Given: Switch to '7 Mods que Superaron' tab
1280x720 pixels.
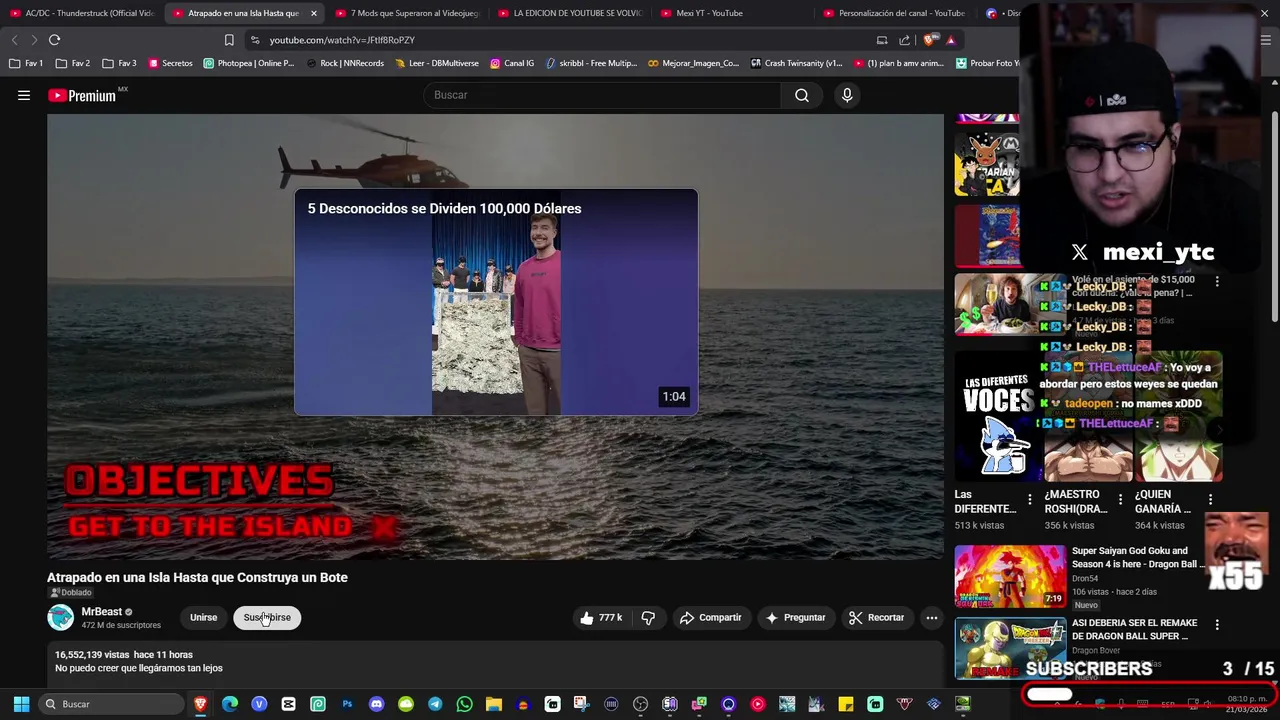Looking at the screenshot, I should 407,13.
